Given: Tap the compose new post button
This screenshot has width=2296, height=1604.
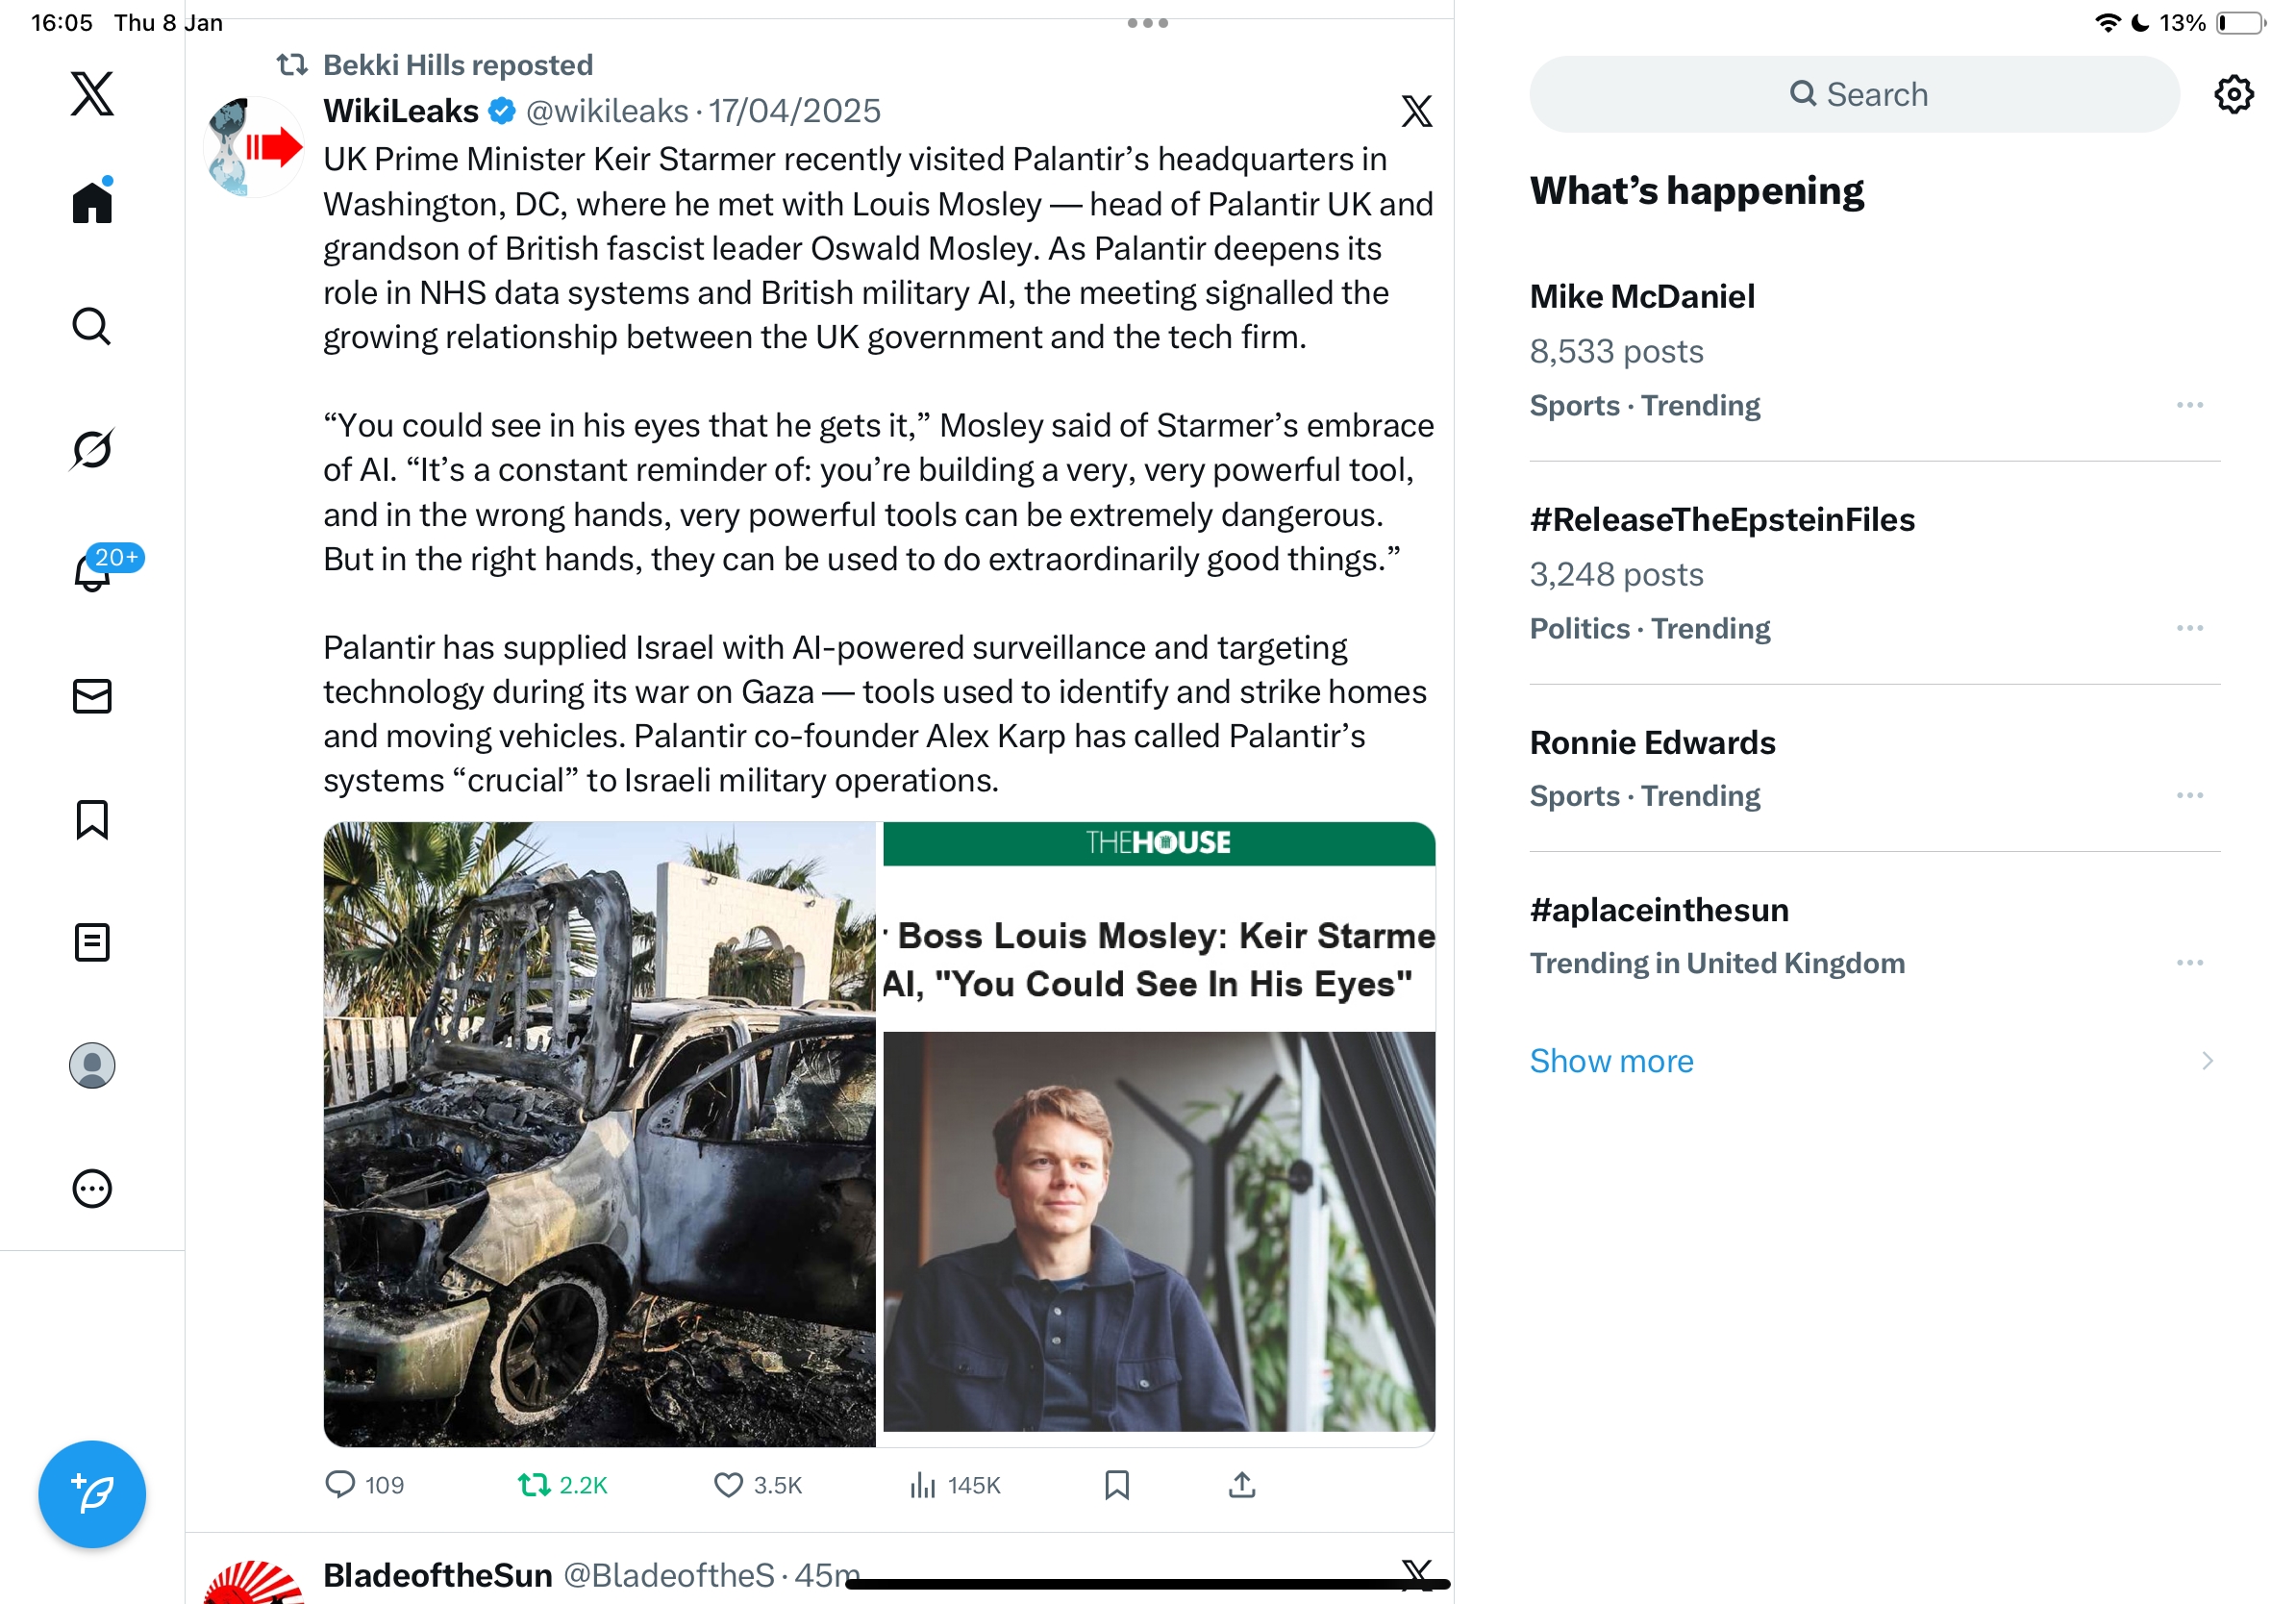Looking at the screenshot, I should tap(92, 1494).
